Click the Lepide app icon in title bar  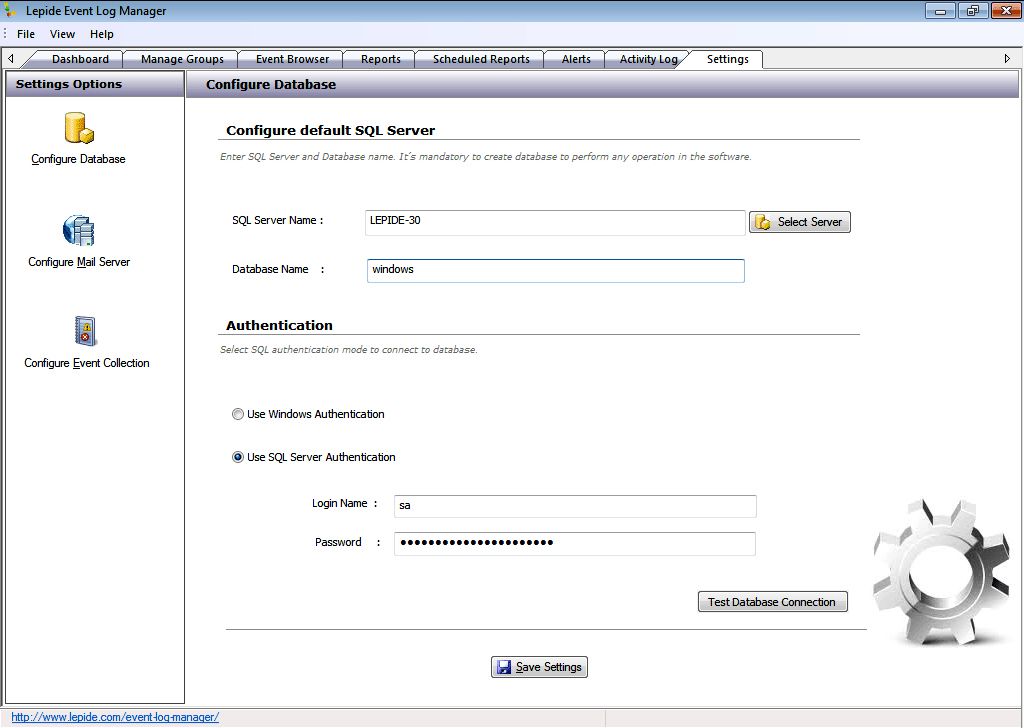(10, 10)
